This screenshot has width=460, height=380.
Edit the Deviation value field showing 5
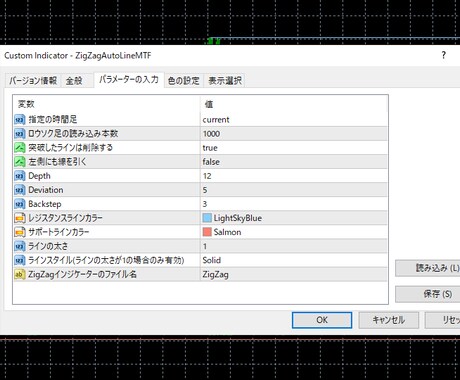click(x=293, y=190)
